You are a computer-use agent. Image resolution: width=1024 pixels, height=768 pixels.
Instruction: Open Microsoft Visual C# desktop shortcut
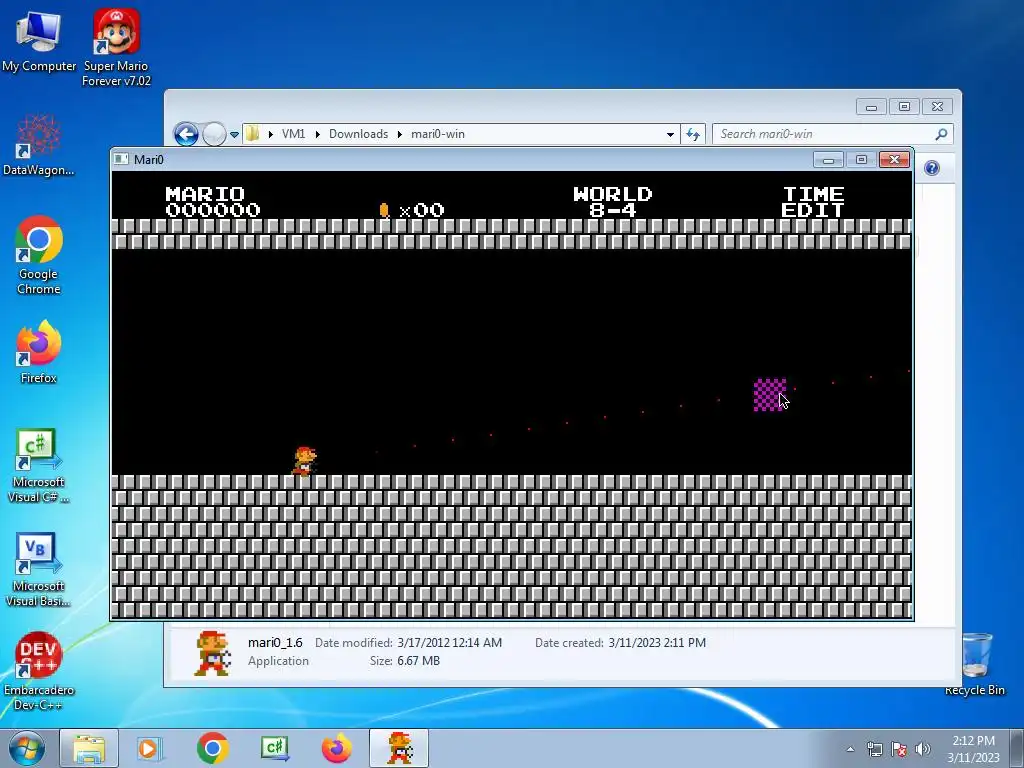39,466
